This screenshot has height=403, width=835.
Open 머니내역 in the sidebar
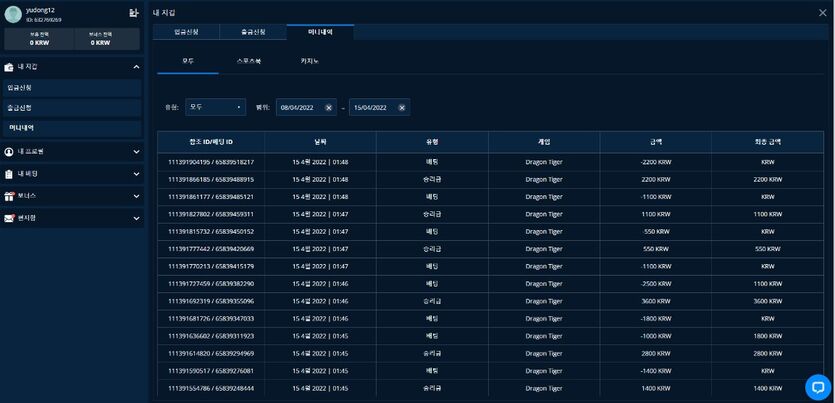[x=72, y=128]
